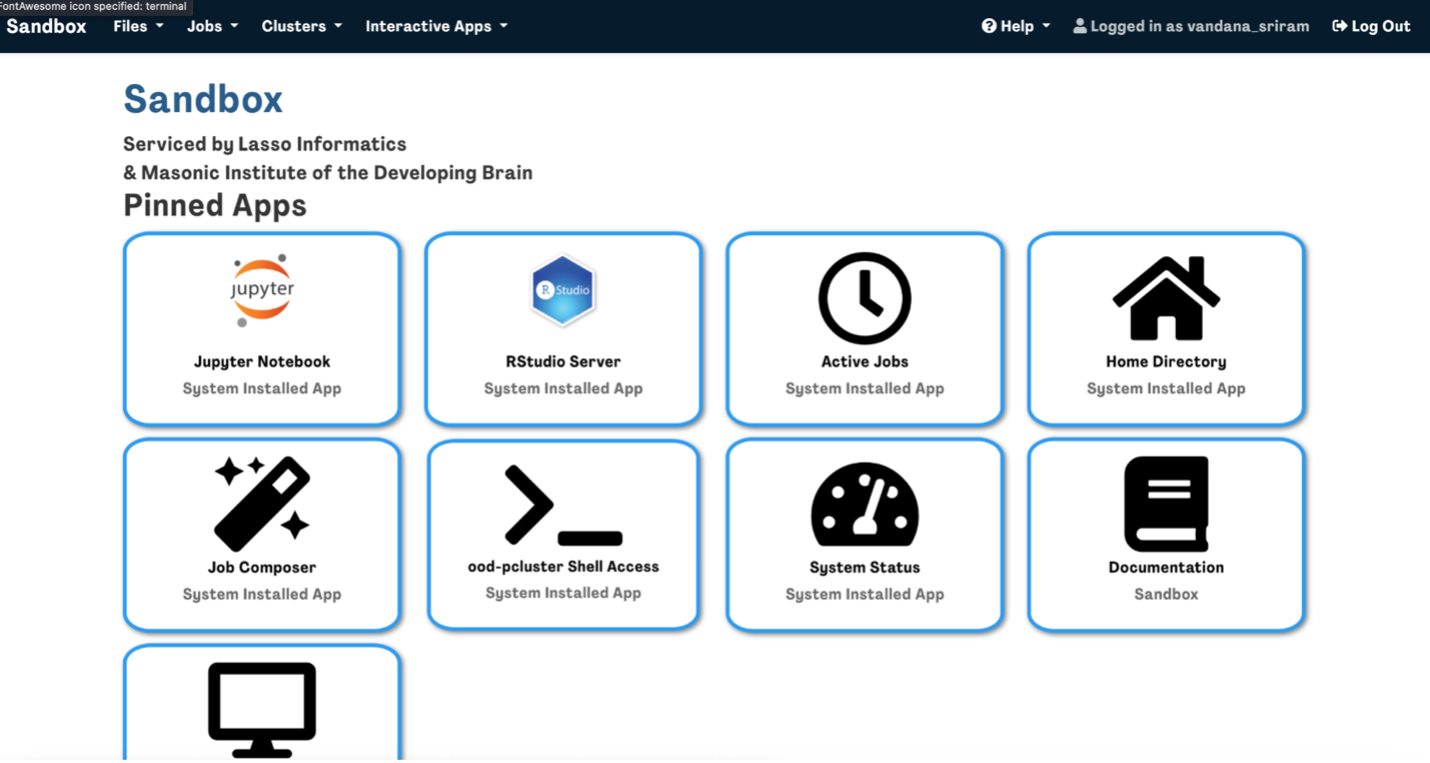1430x763 pixels.
Task: Click the Pinned Apps heading
Action: (215, 206)
